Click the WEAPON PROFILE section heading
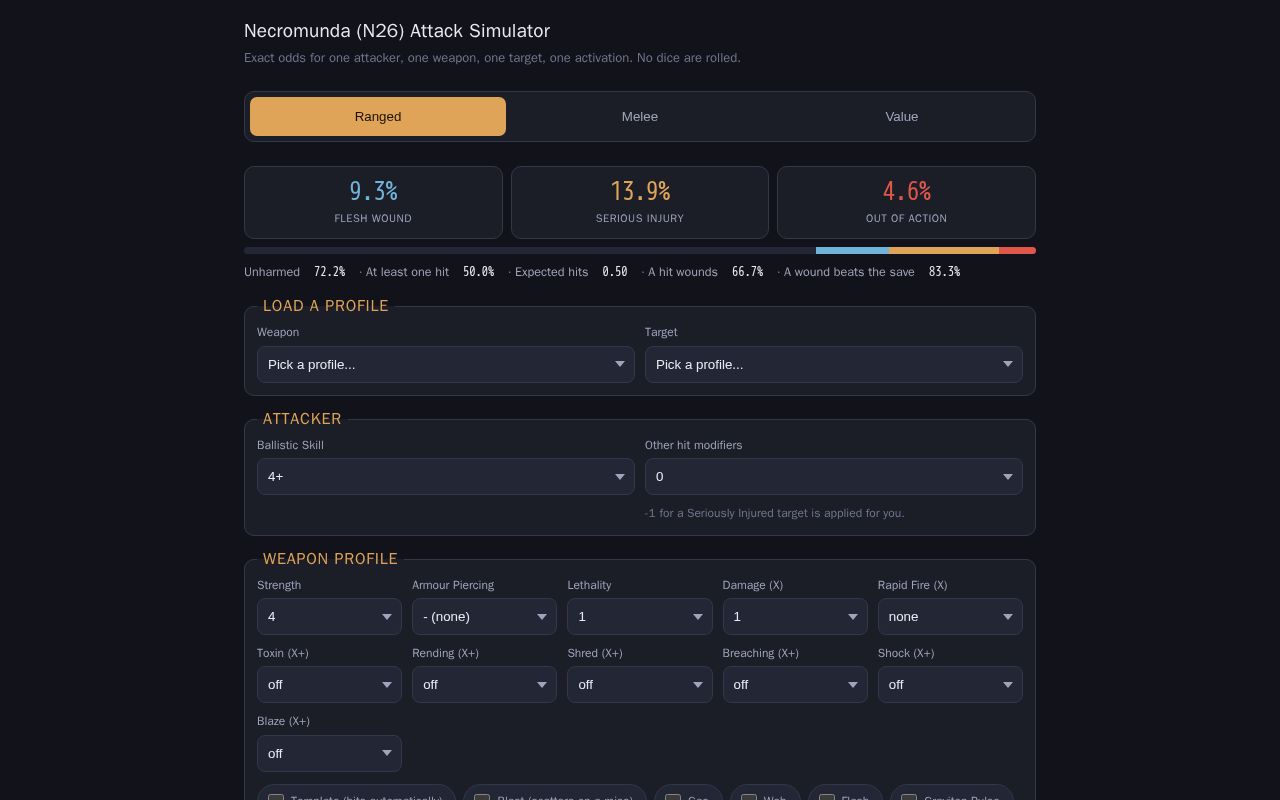This screenshot has height=800, width=1280. point(330,559)
